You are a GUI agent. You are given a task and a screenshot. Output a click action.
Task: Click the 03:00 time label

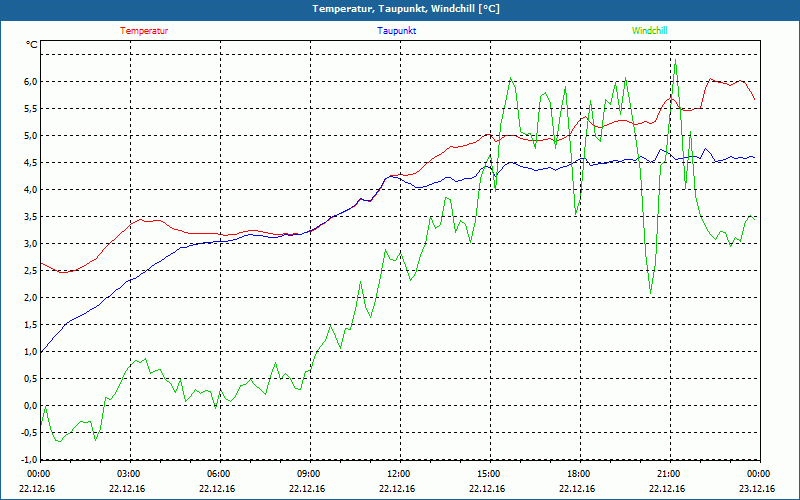[128, 474]
